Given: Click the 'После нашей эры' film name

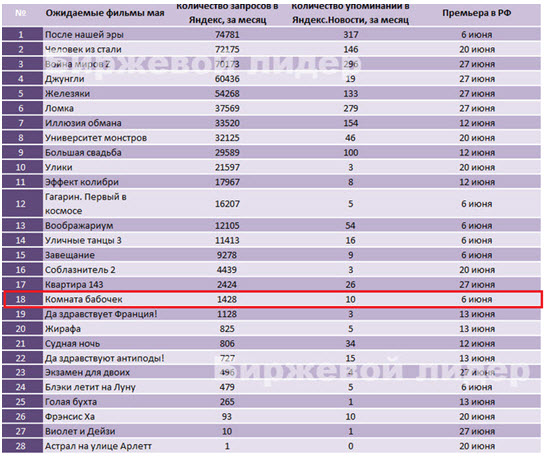Looking at the screenshot, I should (84, 35).
